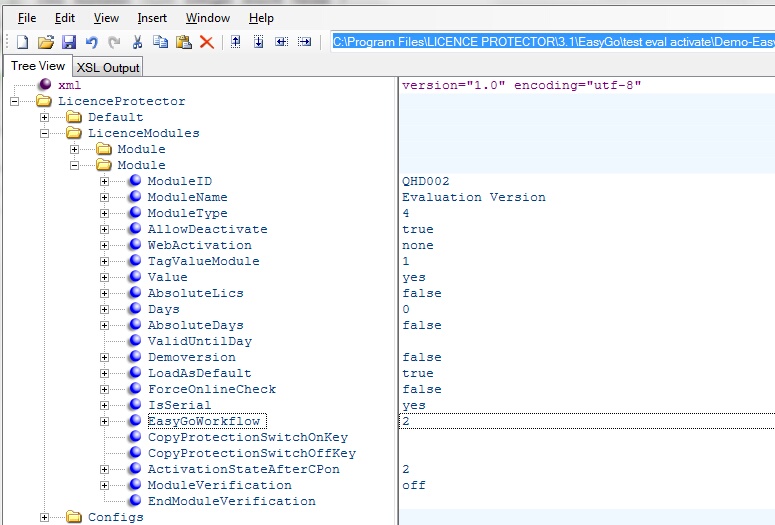This screenshot has width=775, height=525.
Task: Switch to the XSL Output tab
Action: (x=108, y=68)
